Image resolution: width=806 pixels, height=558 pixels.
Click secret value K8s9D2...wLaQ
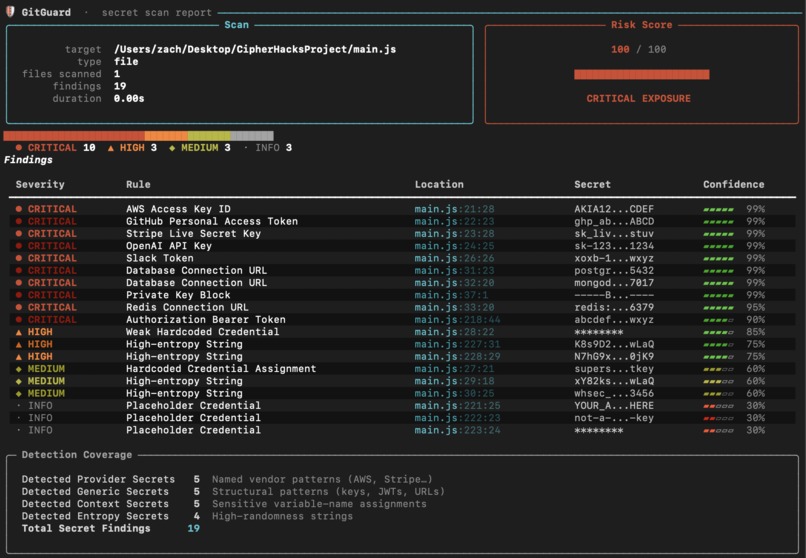(614, 344)
